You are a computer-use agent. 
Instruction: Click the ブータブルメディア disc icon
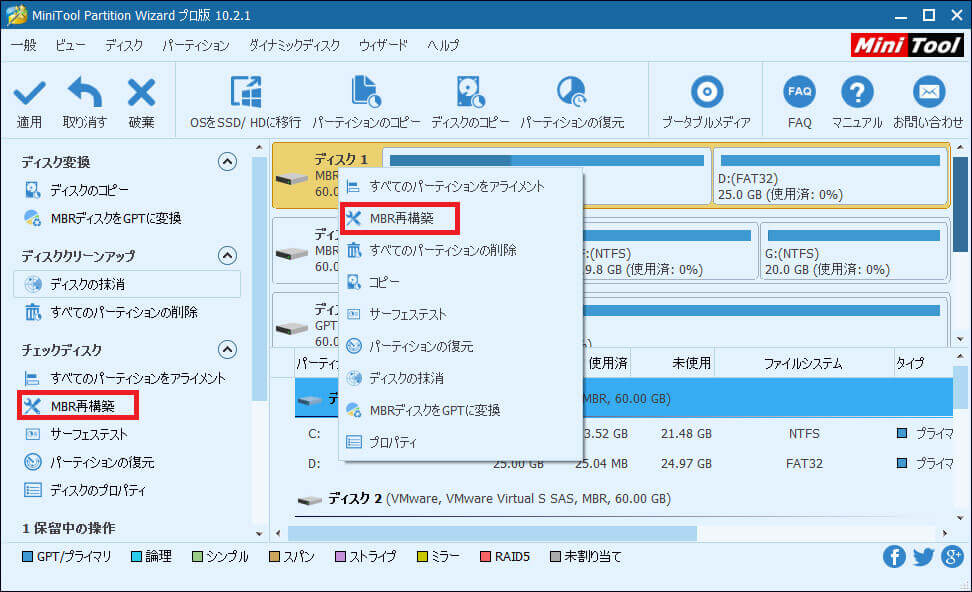[707, 91]
